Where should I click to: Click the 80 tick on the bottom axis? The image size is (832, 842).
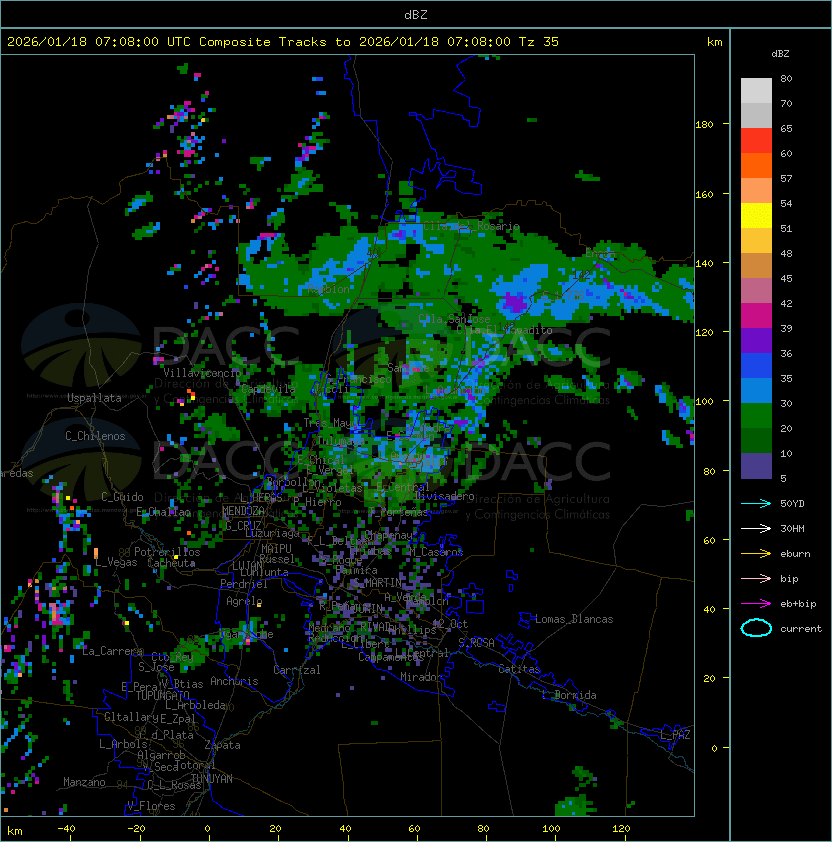pyautogui.click(x=483, y=829)
